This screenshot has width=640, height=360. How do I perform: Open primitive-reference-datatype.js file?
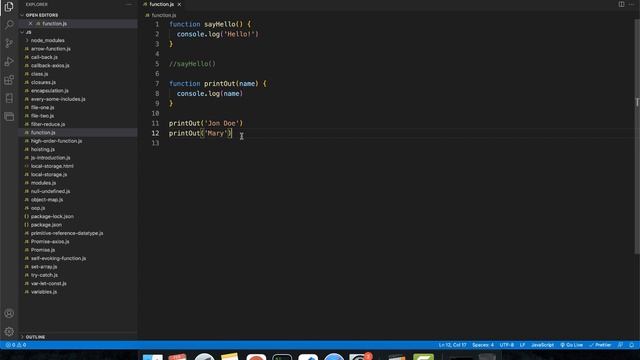67,233
